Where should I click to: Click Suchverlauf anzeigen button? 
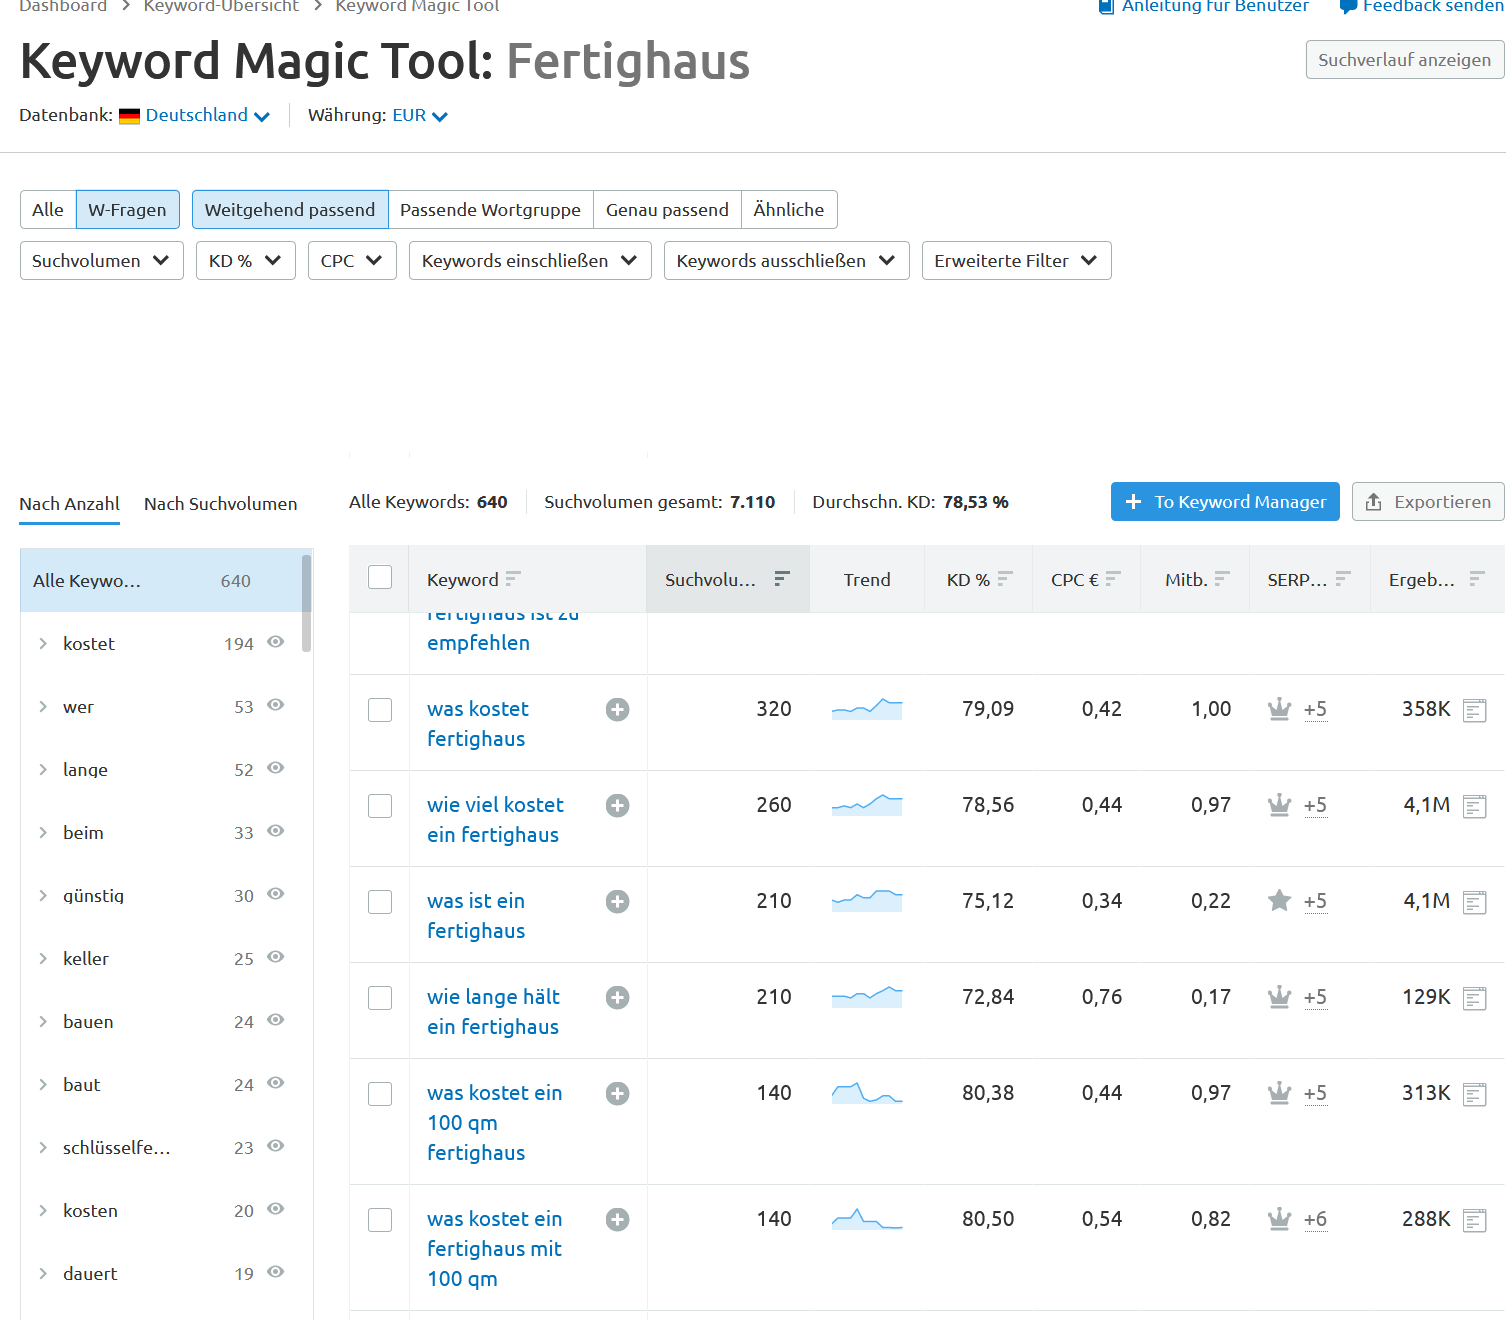click(x=1405, y=60)
